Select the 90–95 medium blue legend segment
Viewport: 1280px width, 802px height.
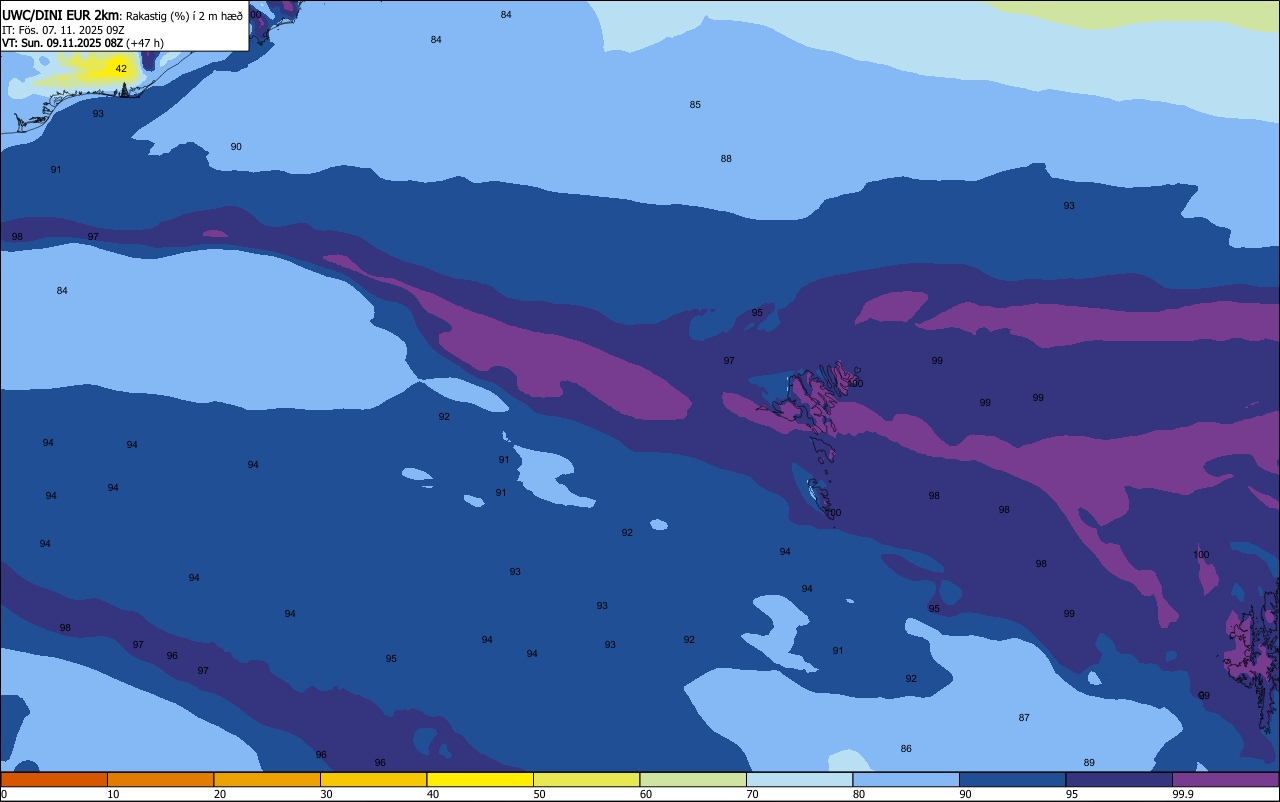(1012, 779)
